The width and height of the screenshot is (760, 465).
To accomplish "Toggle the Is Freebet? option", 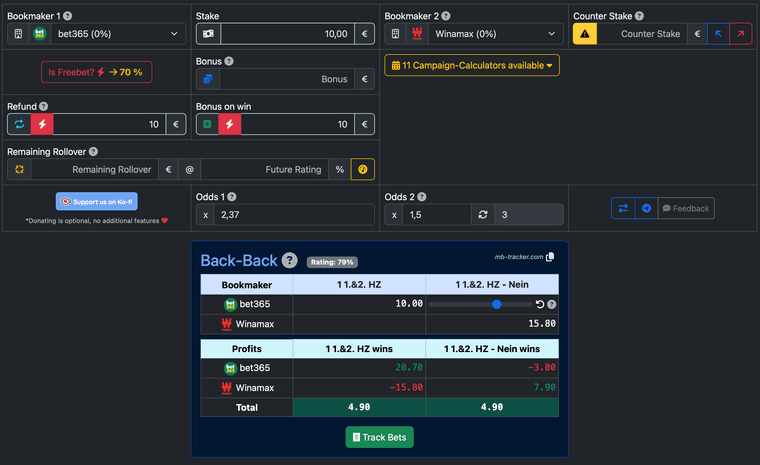I will click(x=96, y=72).
